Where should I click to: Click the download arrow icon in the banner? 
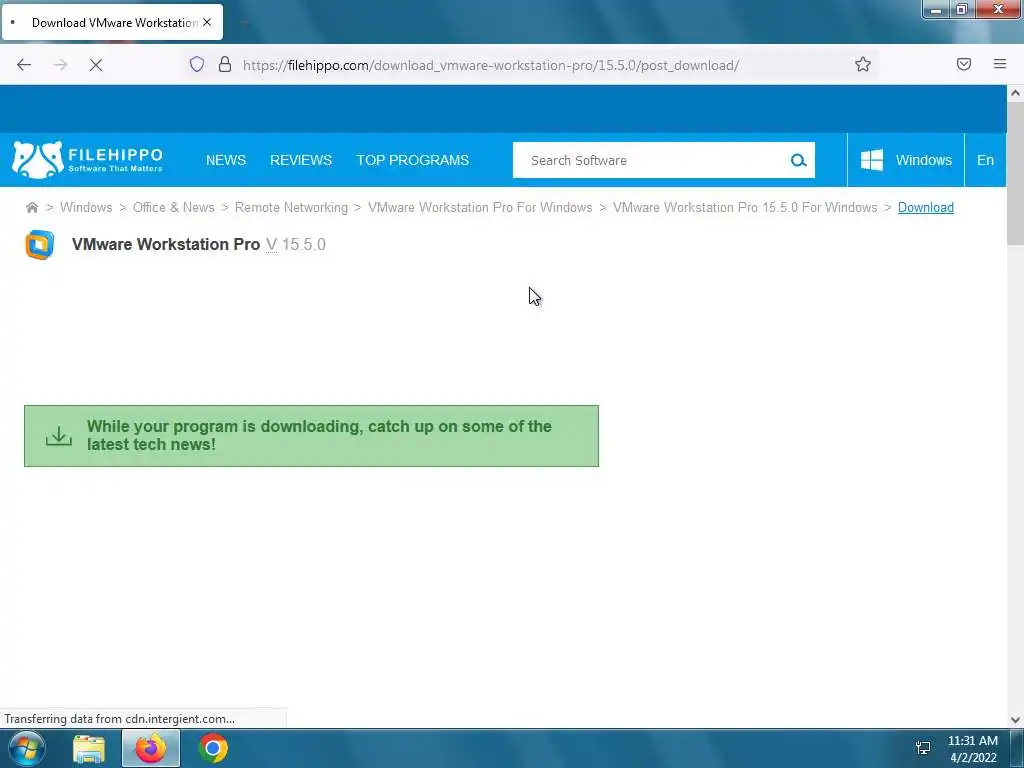(59, 436)
